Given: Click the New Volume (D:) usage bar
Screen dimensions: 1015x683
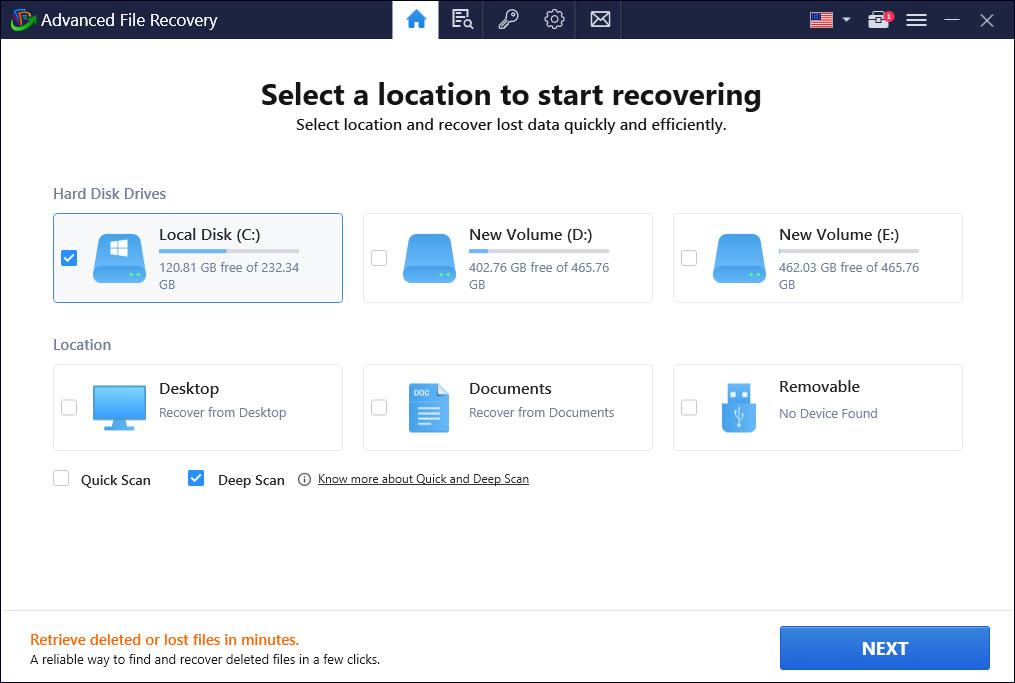Looking at the screenshot, I should tap(538, 251).
